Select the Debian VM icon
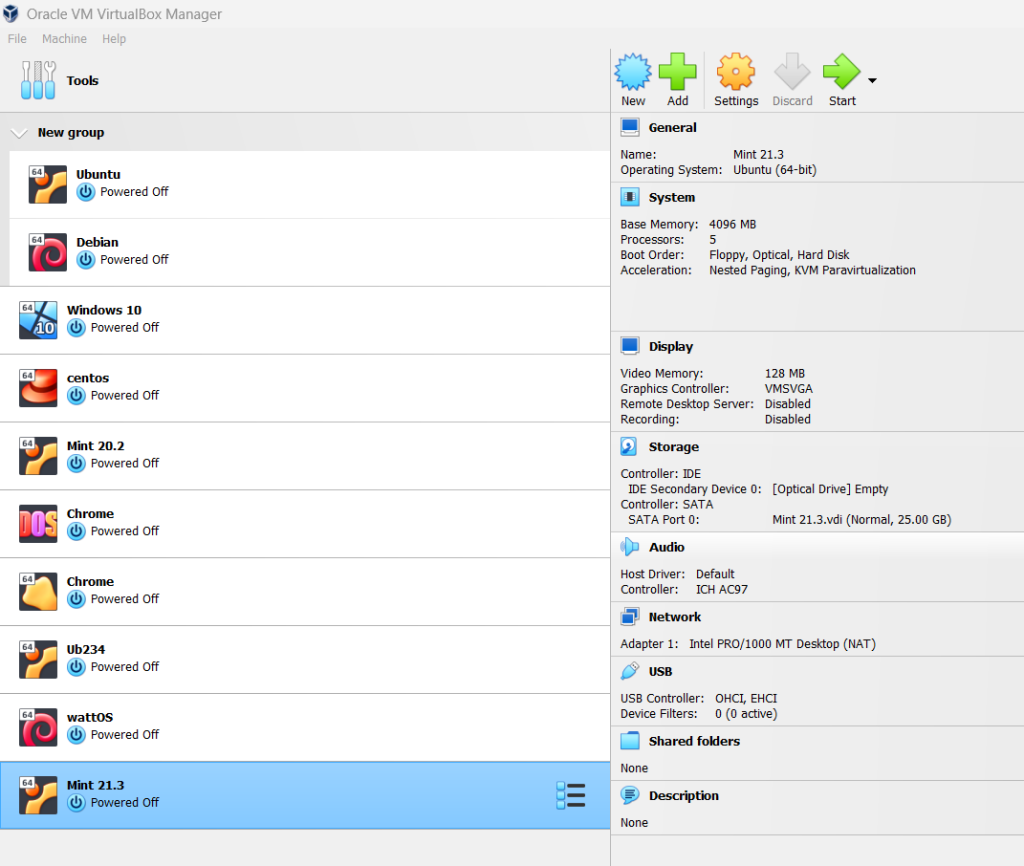The image size is (1024, 866). [47, 252]
